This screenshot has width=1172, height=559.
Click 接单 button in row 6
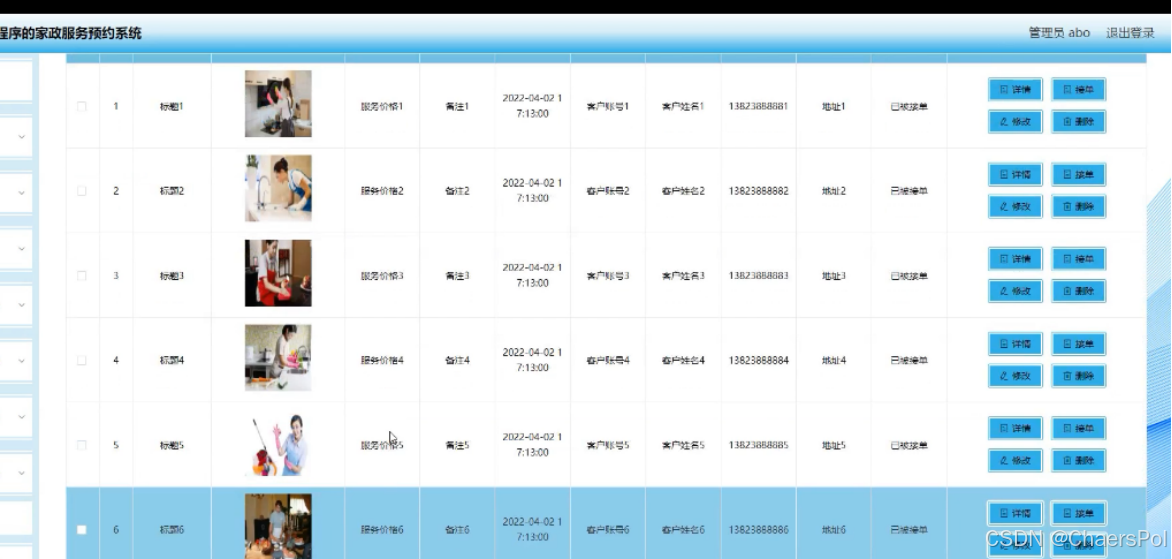1079,513
